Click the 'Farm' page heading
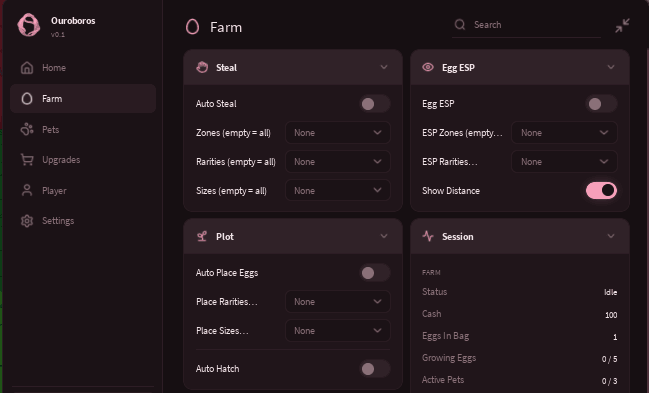Image resolution: width=649 pixels, height=393 pixels. click(x=226, y=27)
